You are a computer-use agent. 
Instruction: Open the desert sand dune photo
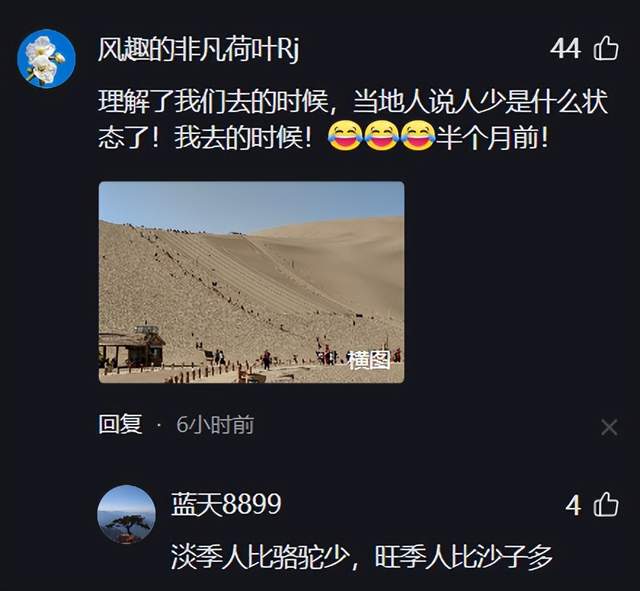[251, 282]
